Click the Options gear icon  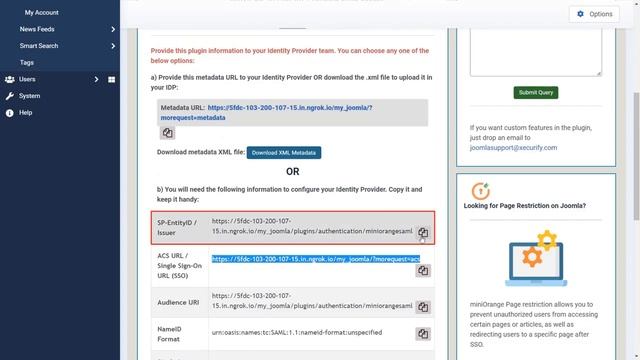[x=580, y=14]
